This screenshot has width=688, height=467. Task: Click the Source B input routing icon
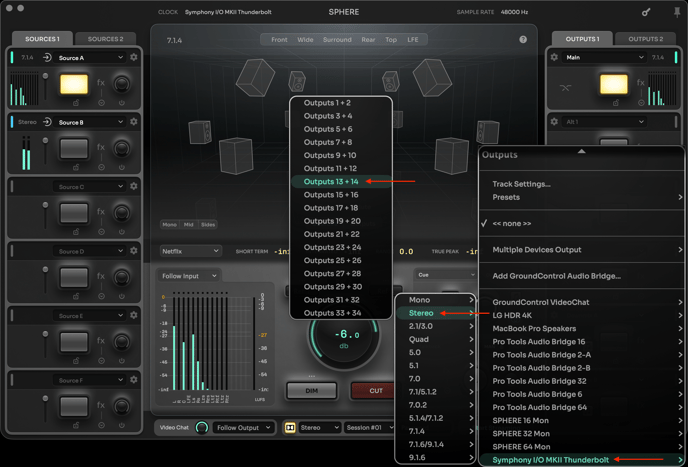[46, 122]
